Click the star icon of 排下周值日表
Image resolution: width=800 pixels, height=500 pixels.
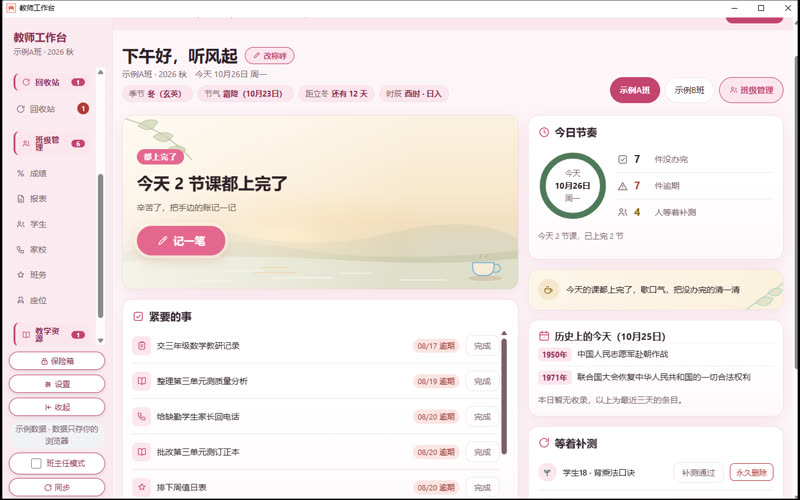pyautogui.click(x=141, y=487)
